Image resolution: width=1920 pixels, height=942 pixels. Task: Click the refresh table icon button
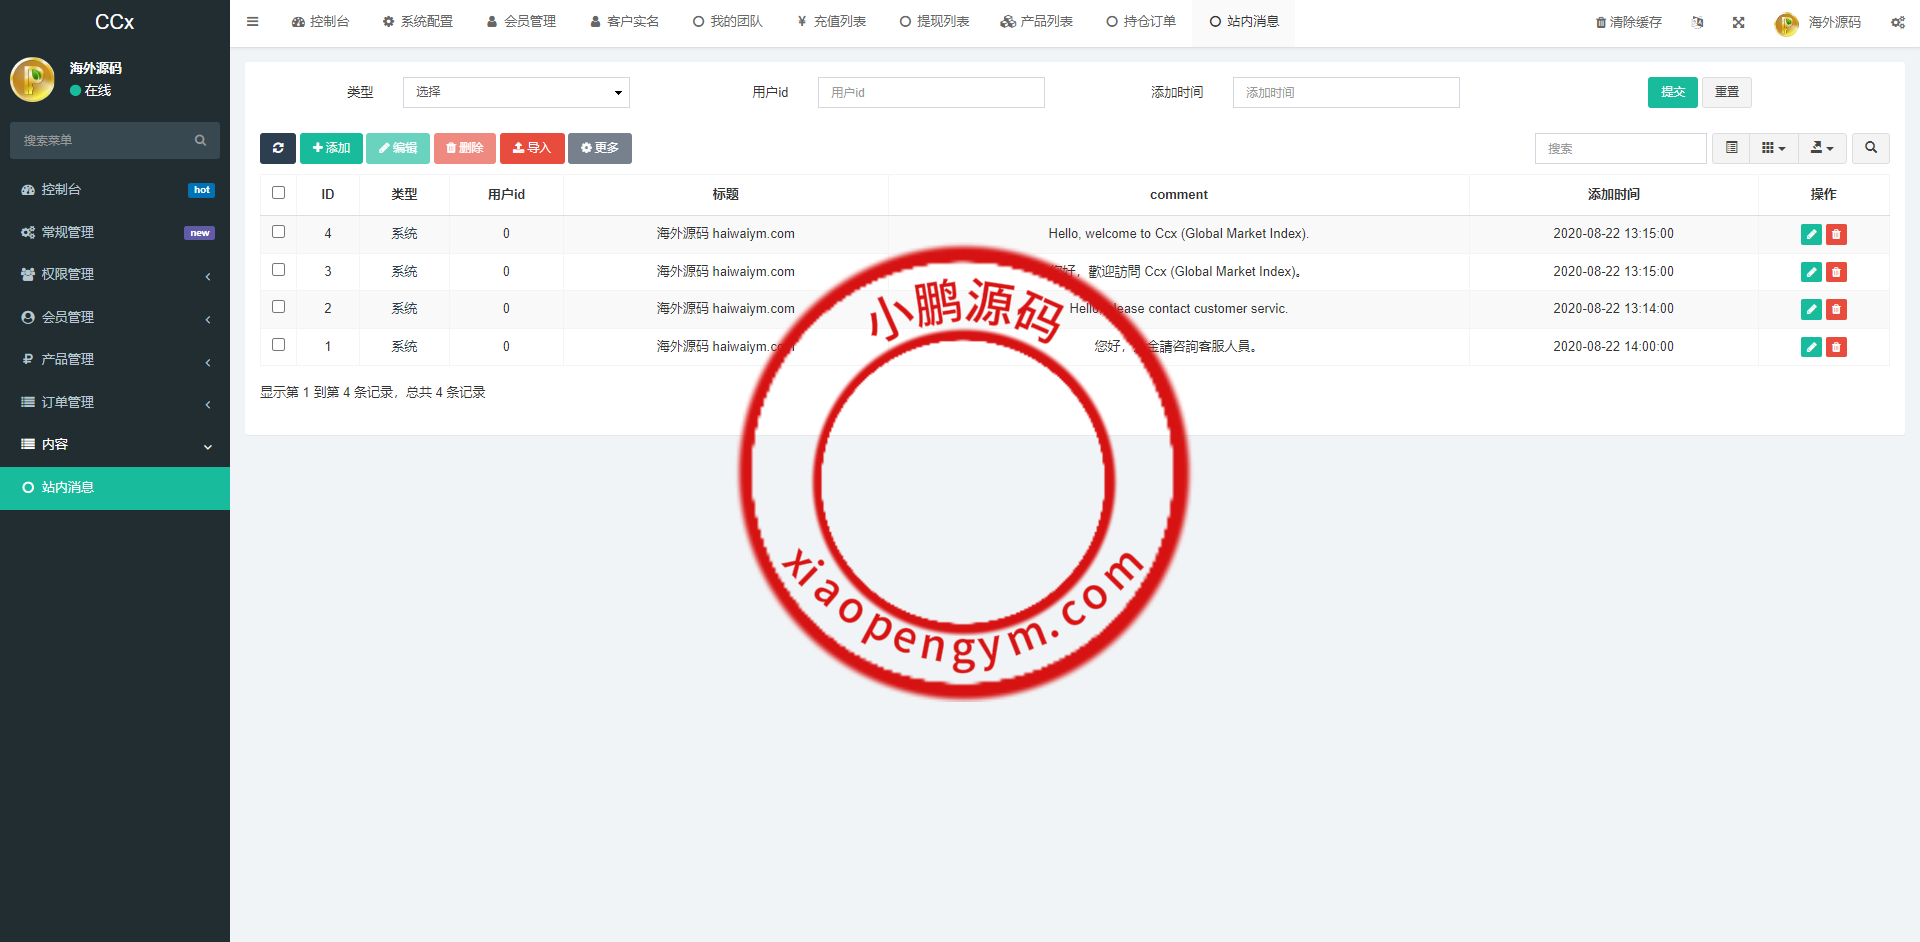277,148
